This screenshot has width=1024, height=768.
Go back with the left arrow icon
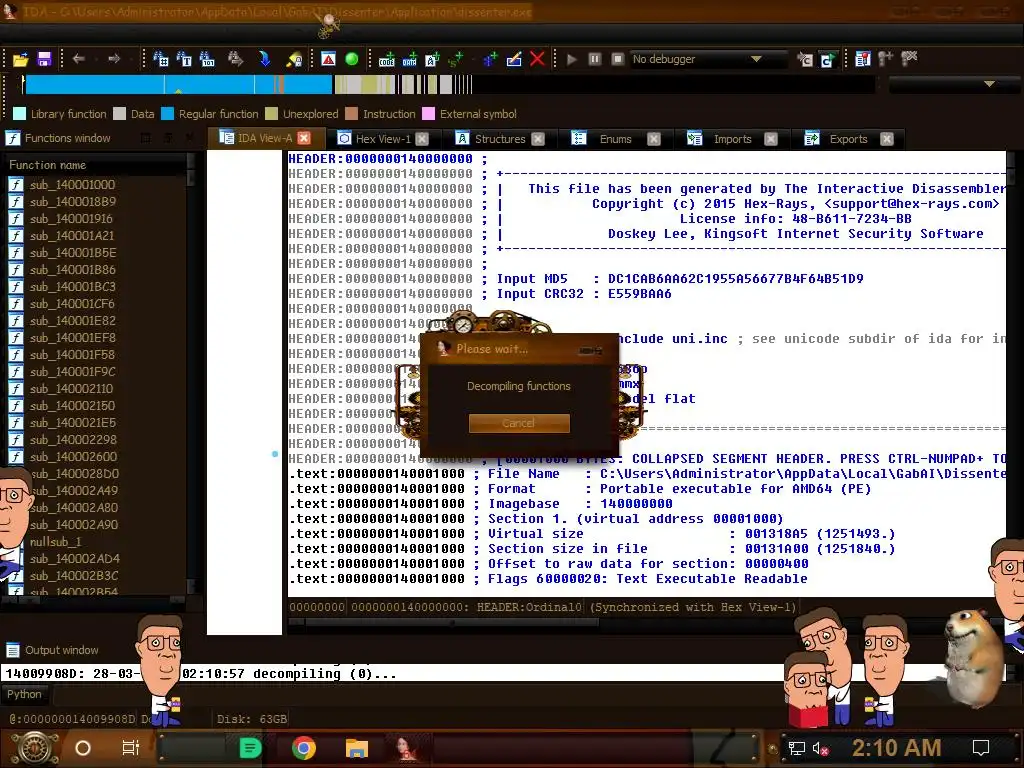click(x=78, y=59)
